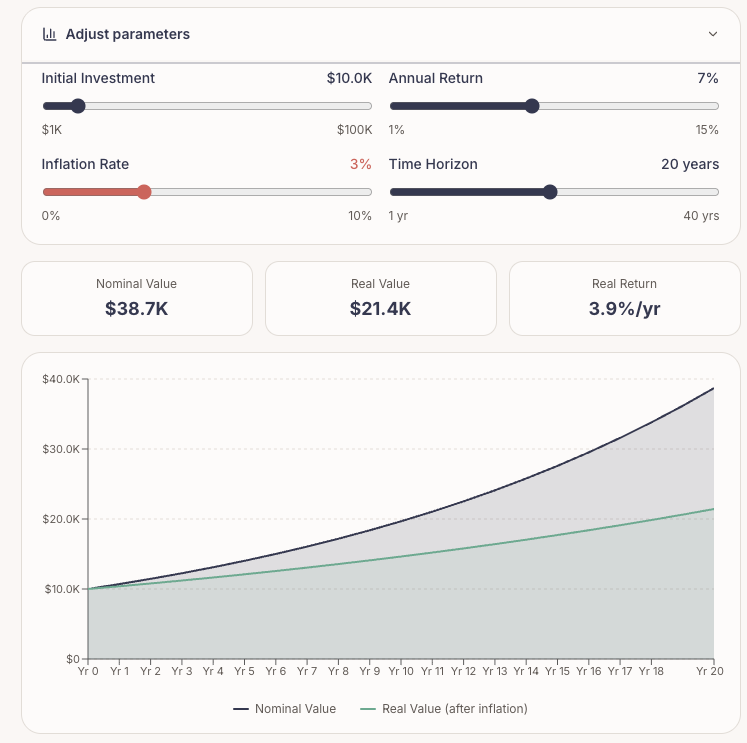747x743 pixels.
Task: Toggle the Real Value (after inflation) legend label
Action: pos(454,708)
